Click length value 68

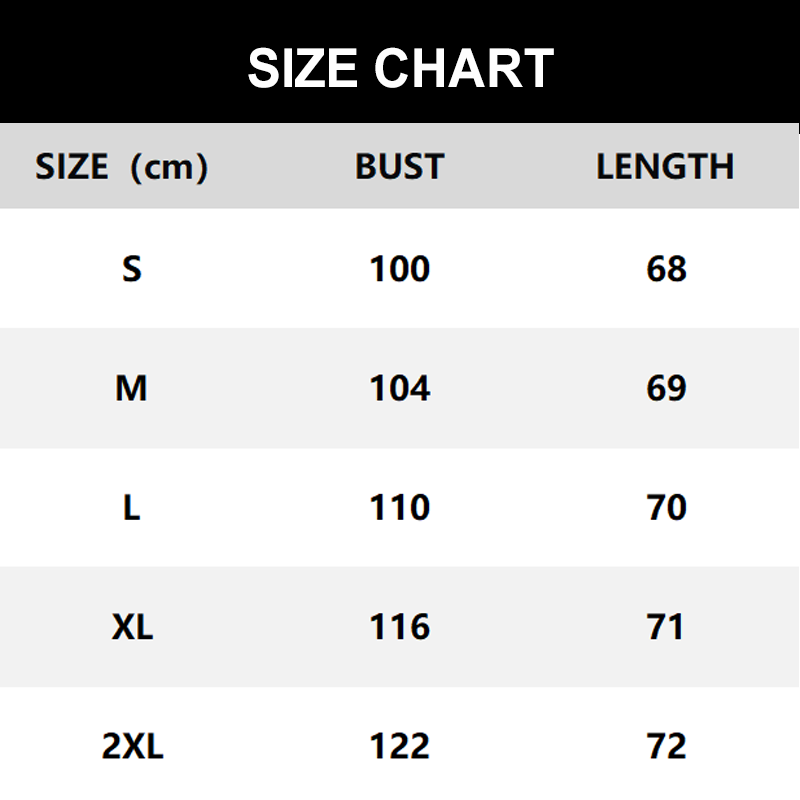tap(666, 268)
